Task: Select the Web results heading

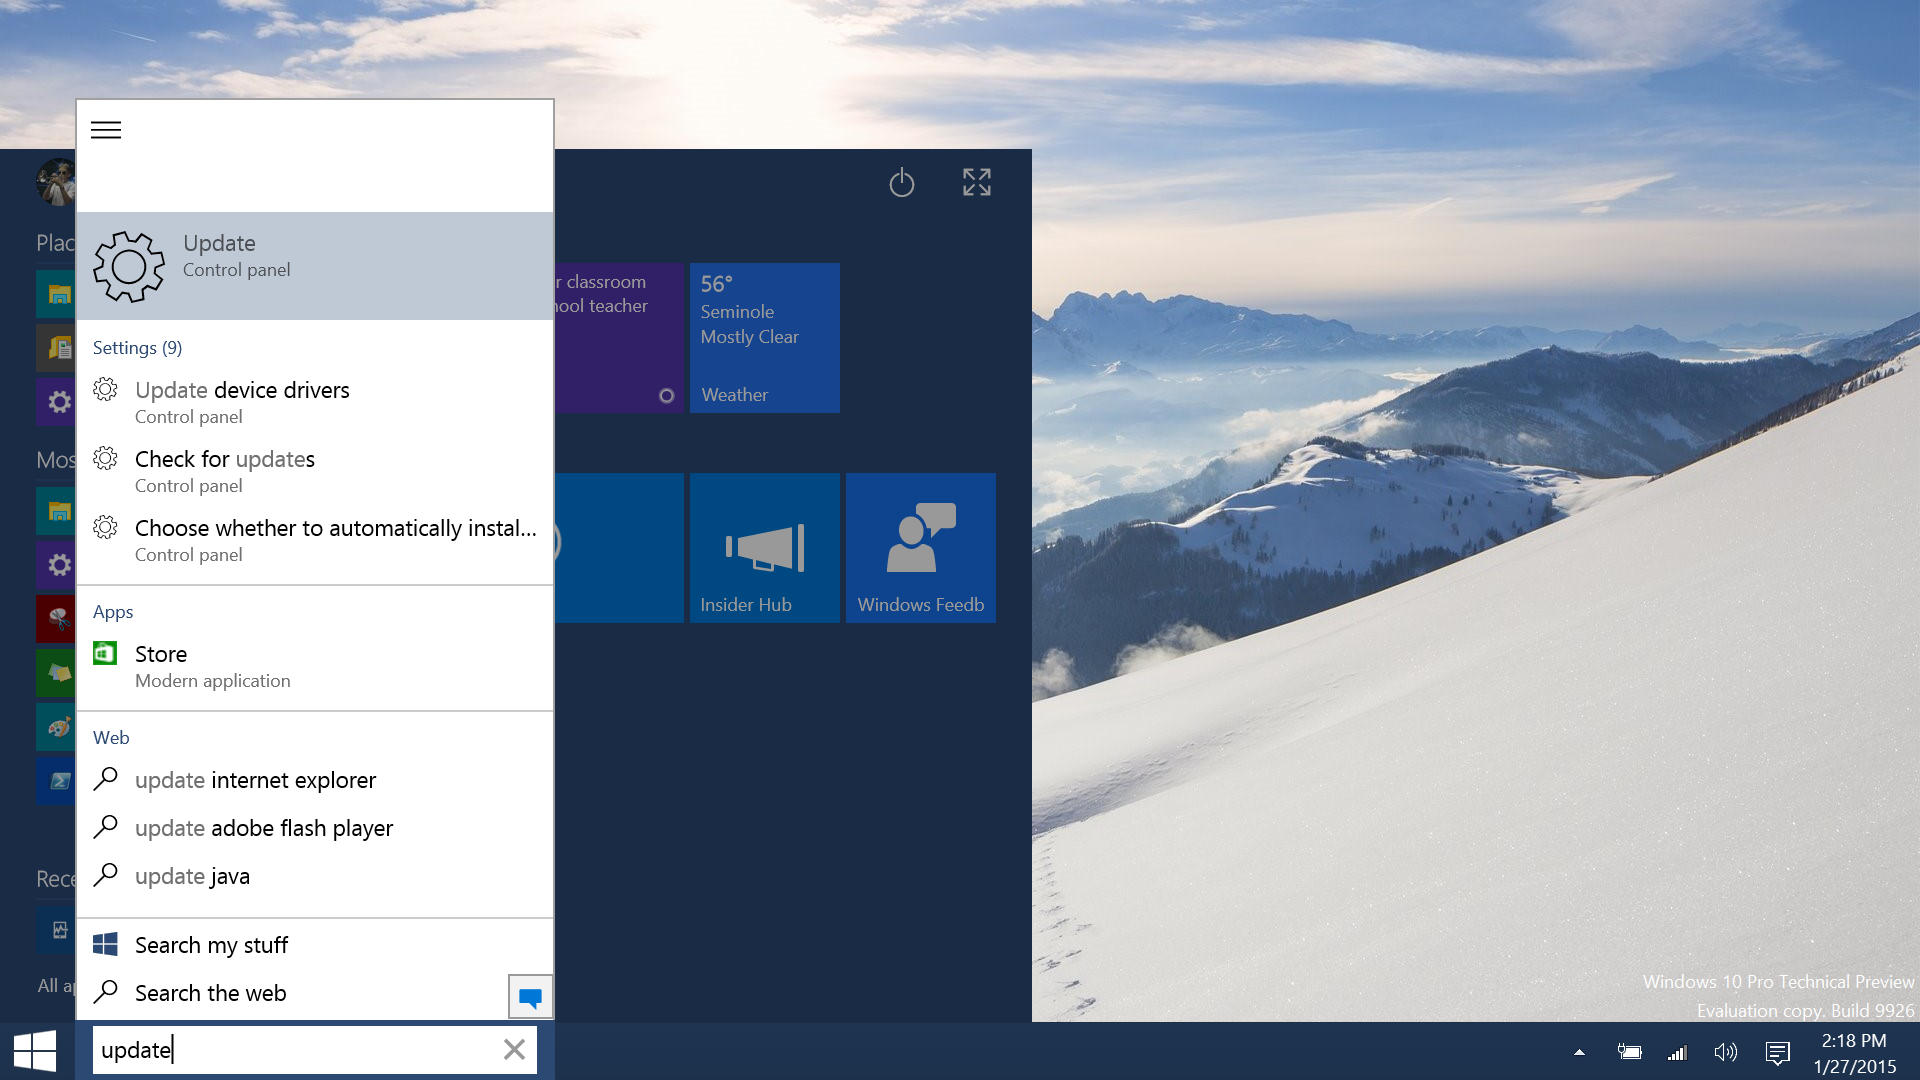Action: pos(111,738)
